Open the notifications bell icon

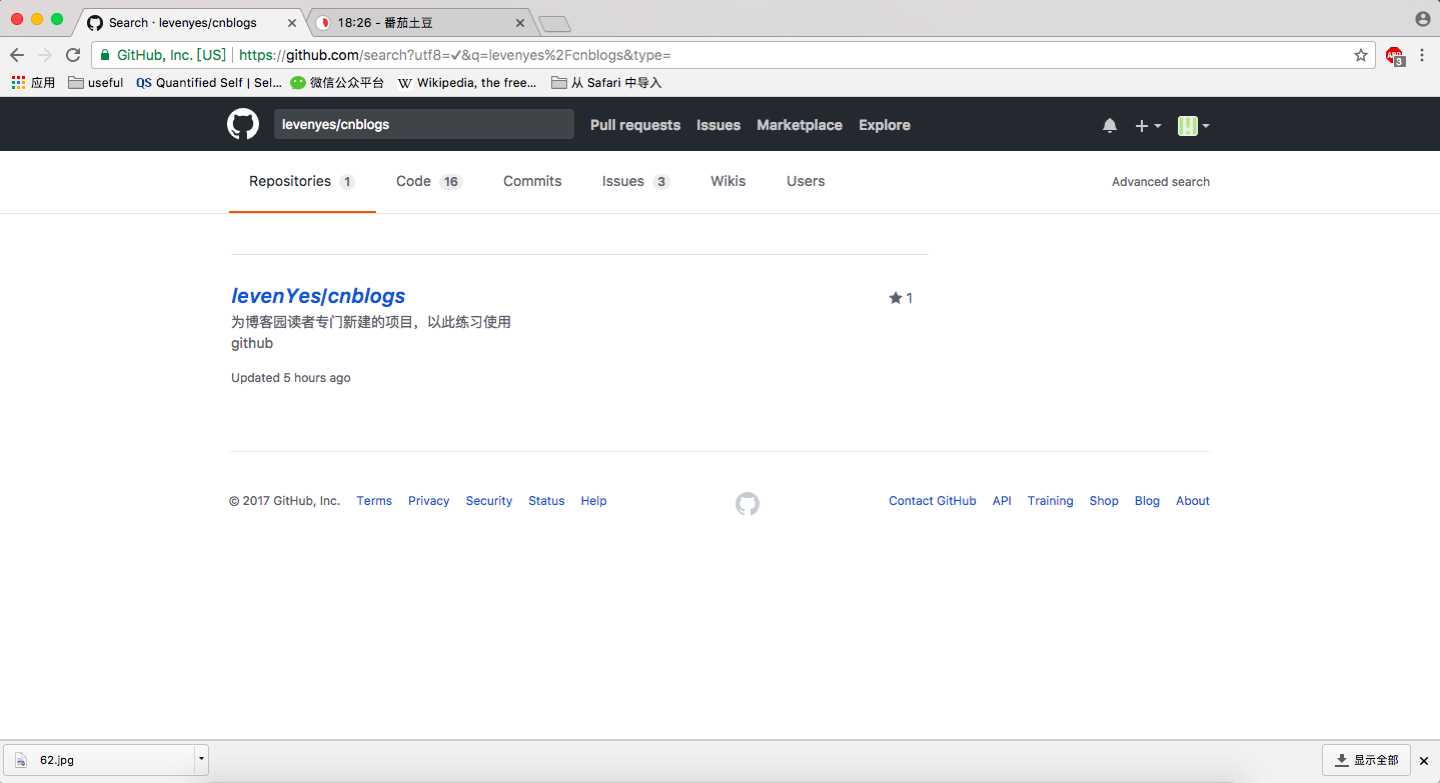coord(1110,125)
